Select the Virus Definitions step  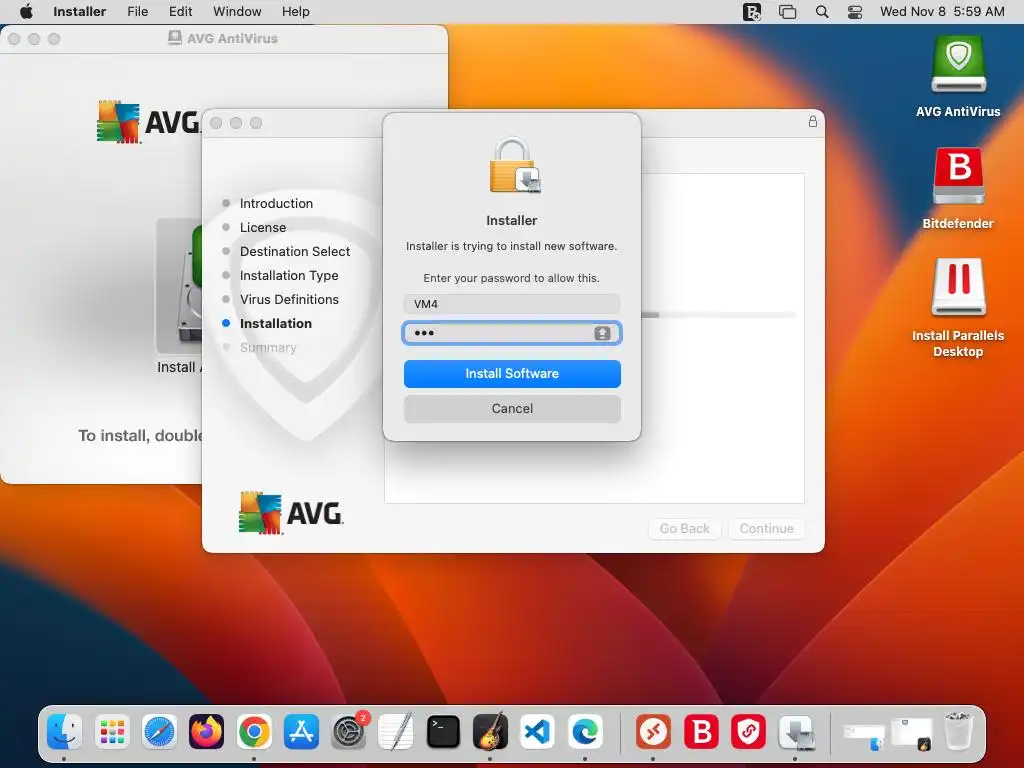[289, 299]
